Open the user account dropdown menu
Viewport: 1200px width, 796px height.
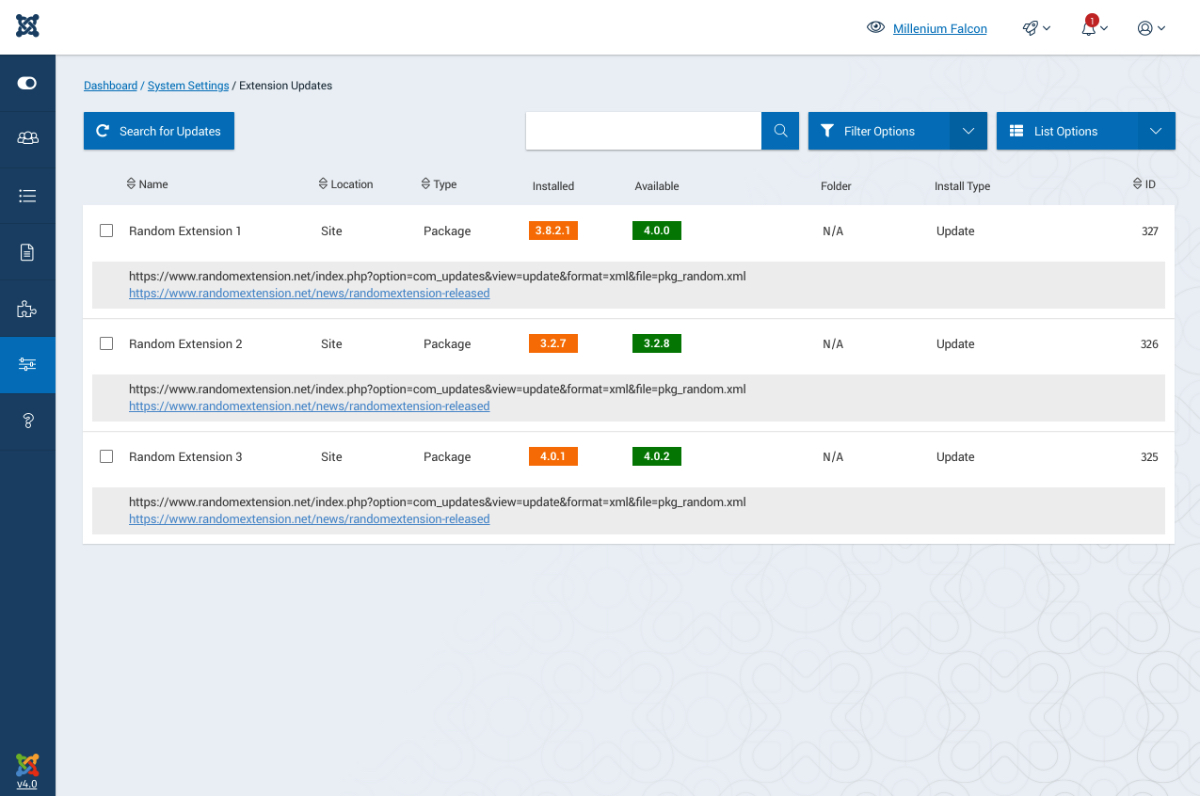click(x=1151, y=28)
